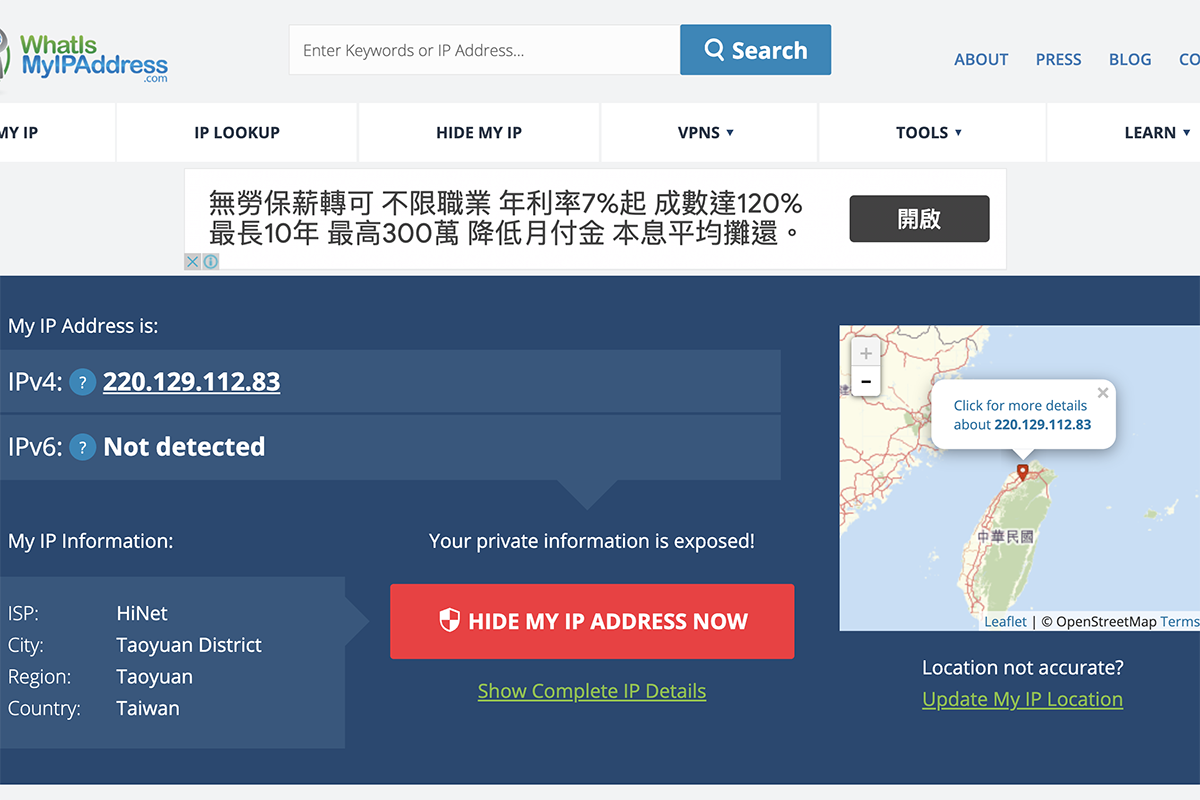
Task: Expand the LEARN dropdown menu
Action: 1155,132
